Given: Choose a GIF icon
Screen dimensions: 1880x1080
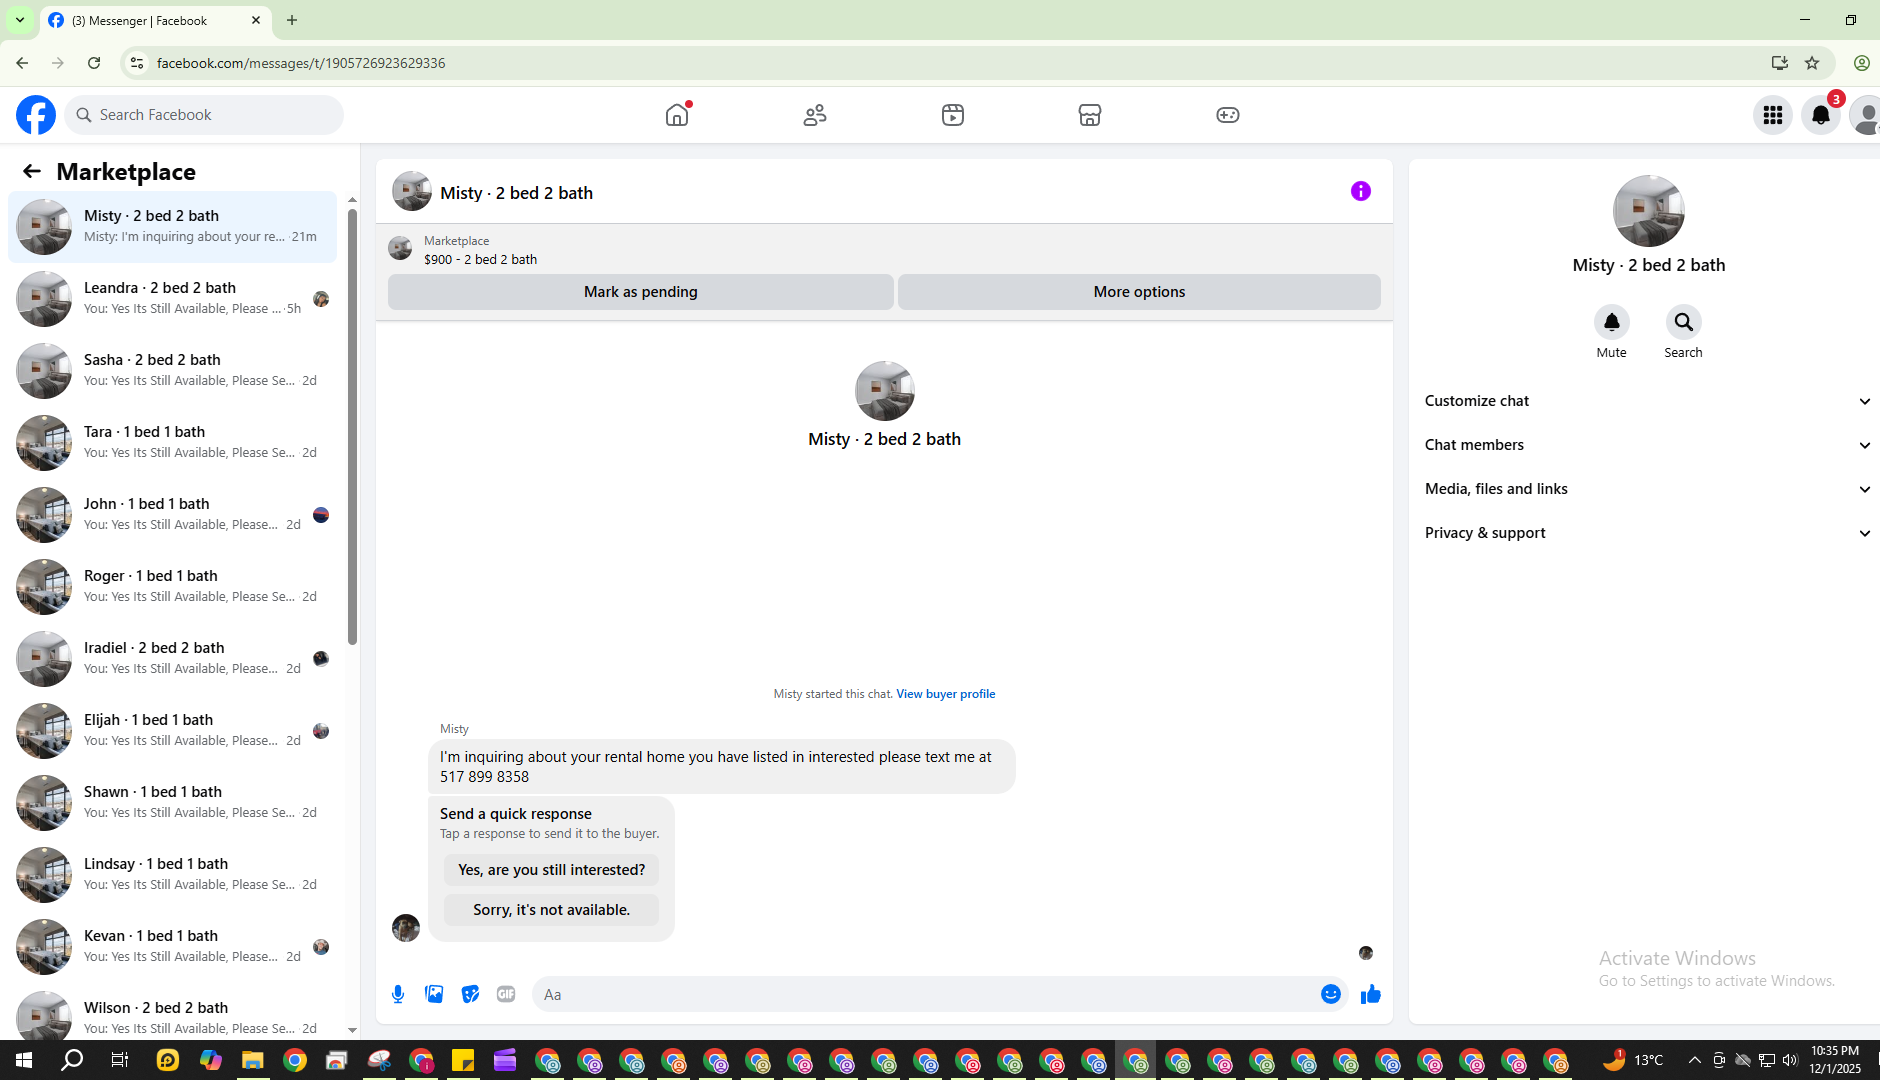Looking at the screenshot, I should 506,994.
